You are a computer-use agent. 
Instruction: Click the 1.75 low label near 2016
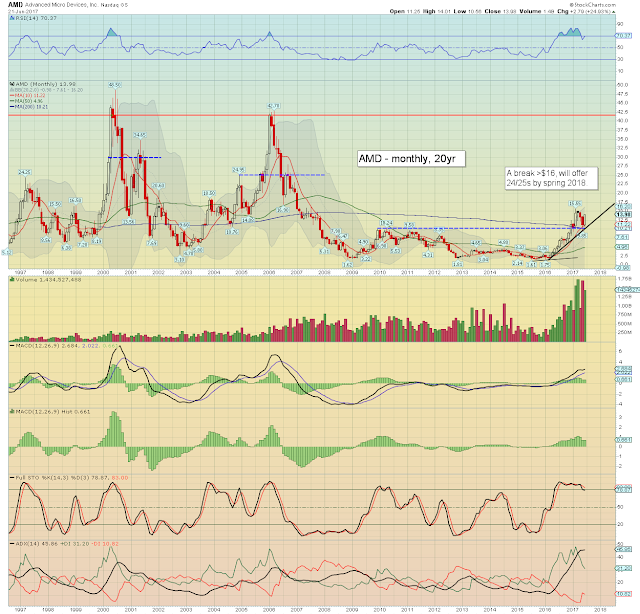pyautogui.click(x=545, y=265)
